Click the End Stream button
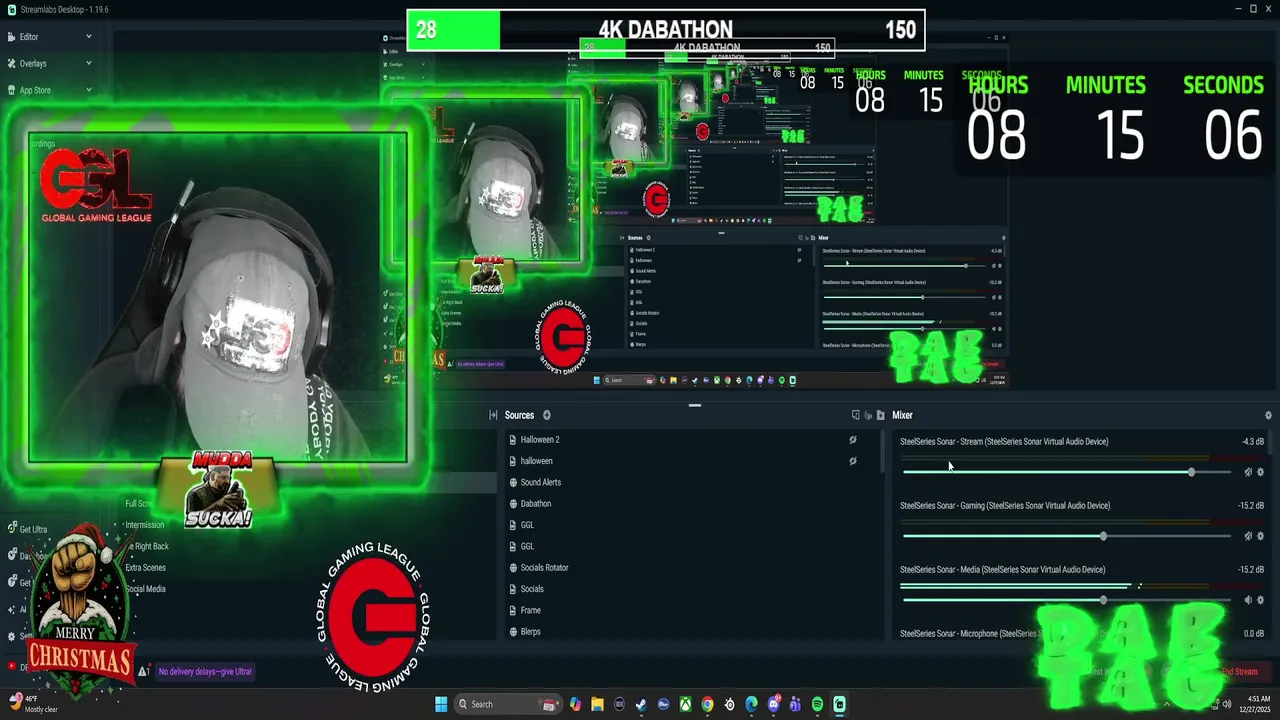 click(x=1238, y=672)
